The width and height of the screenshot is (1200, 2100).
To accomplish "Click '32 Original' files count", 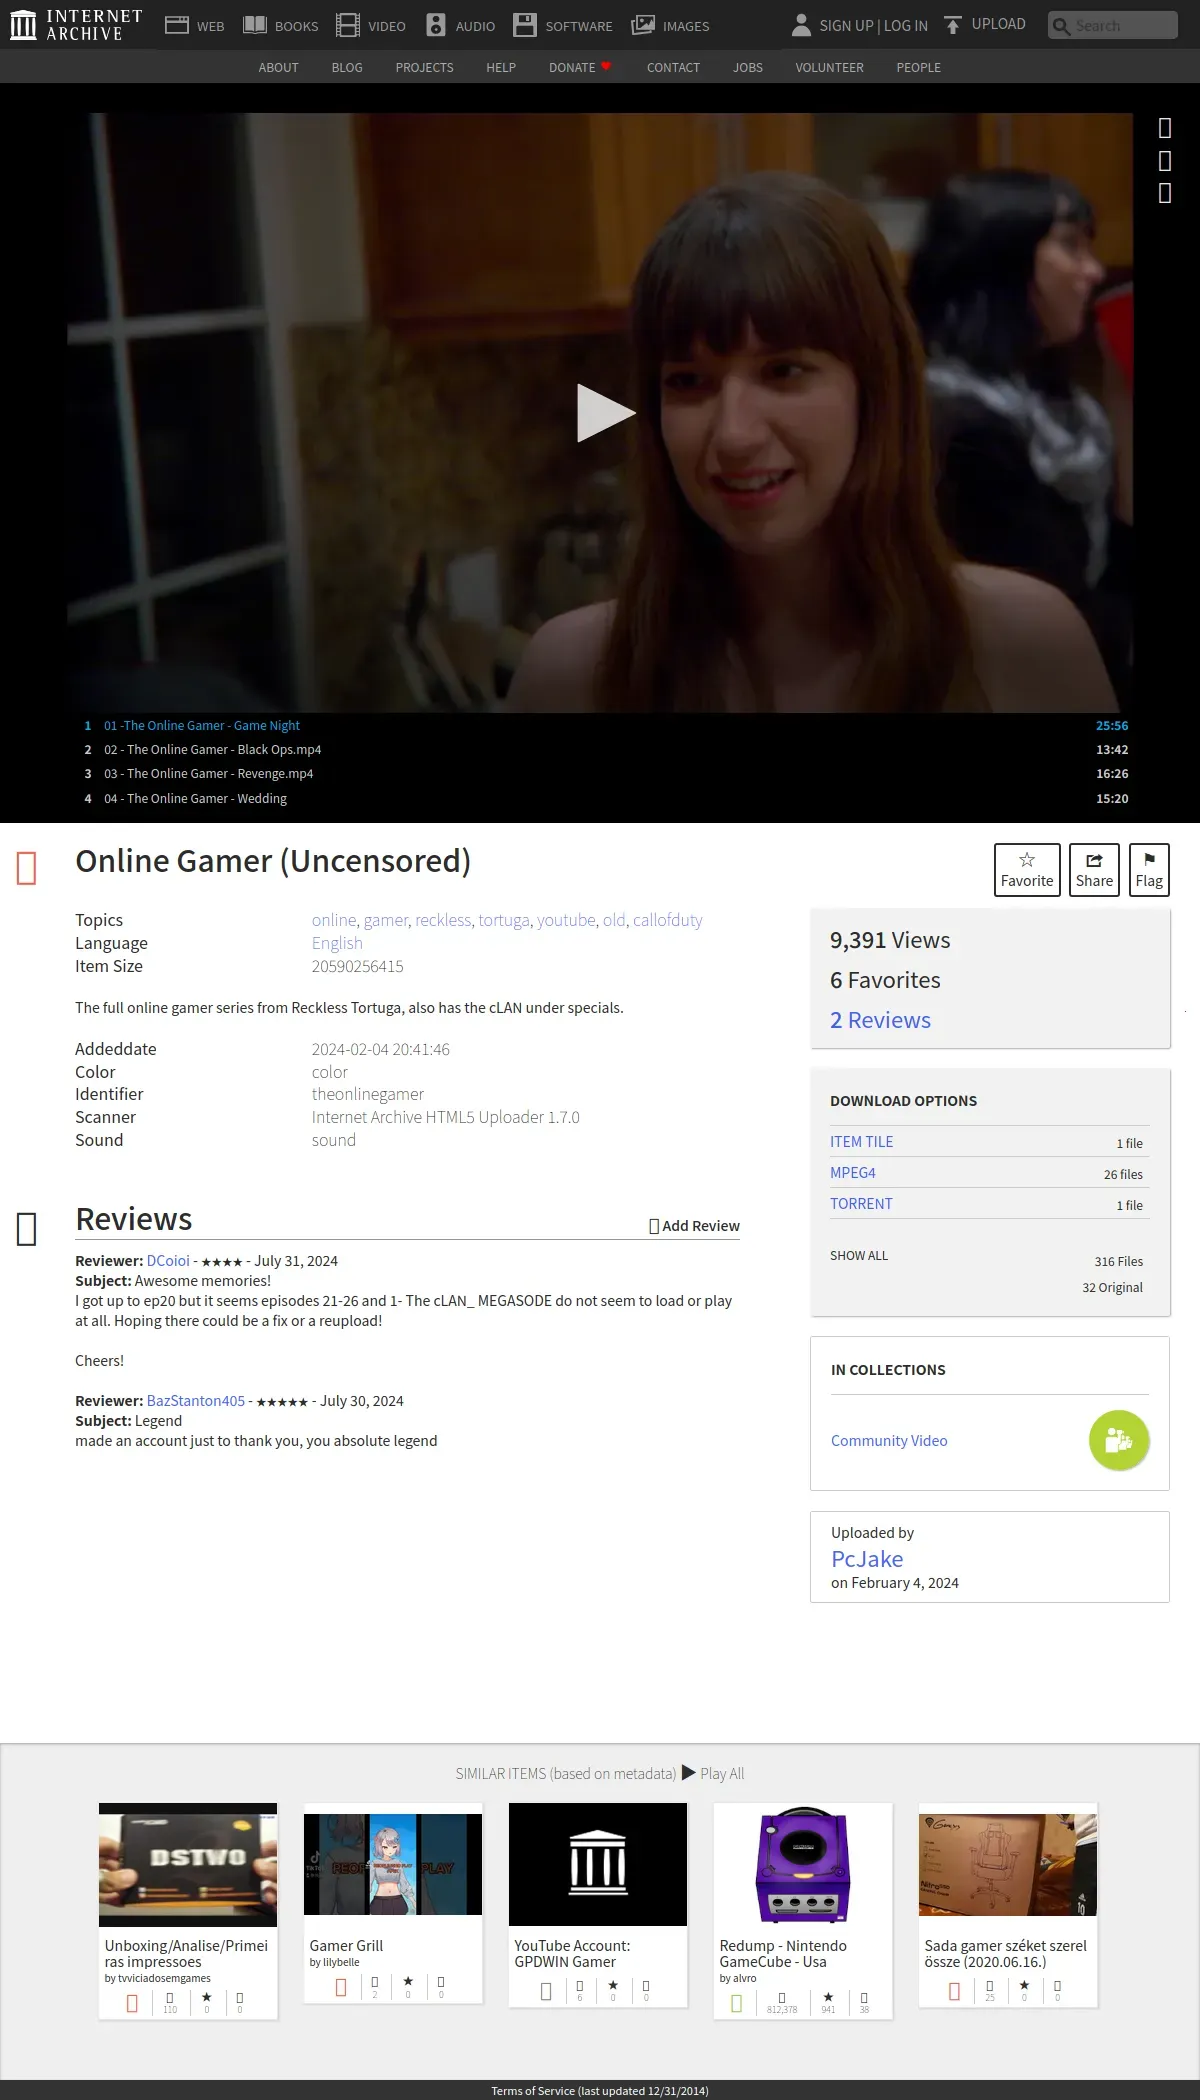I will (x=1112, y=1288).
